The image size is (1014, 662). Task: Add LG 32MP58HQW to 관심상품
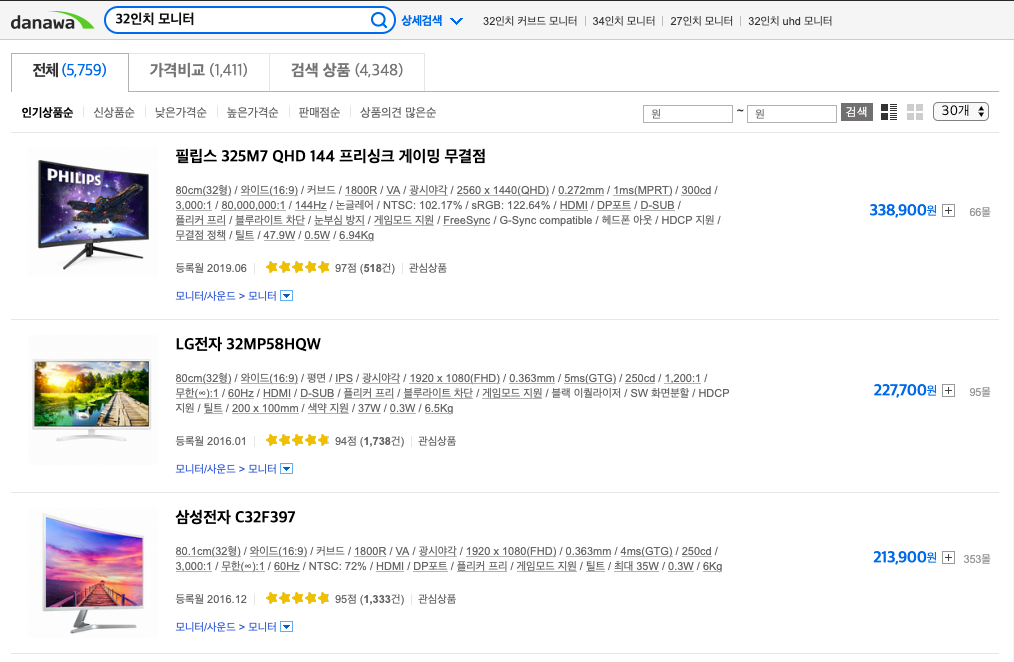coord(437,441)
